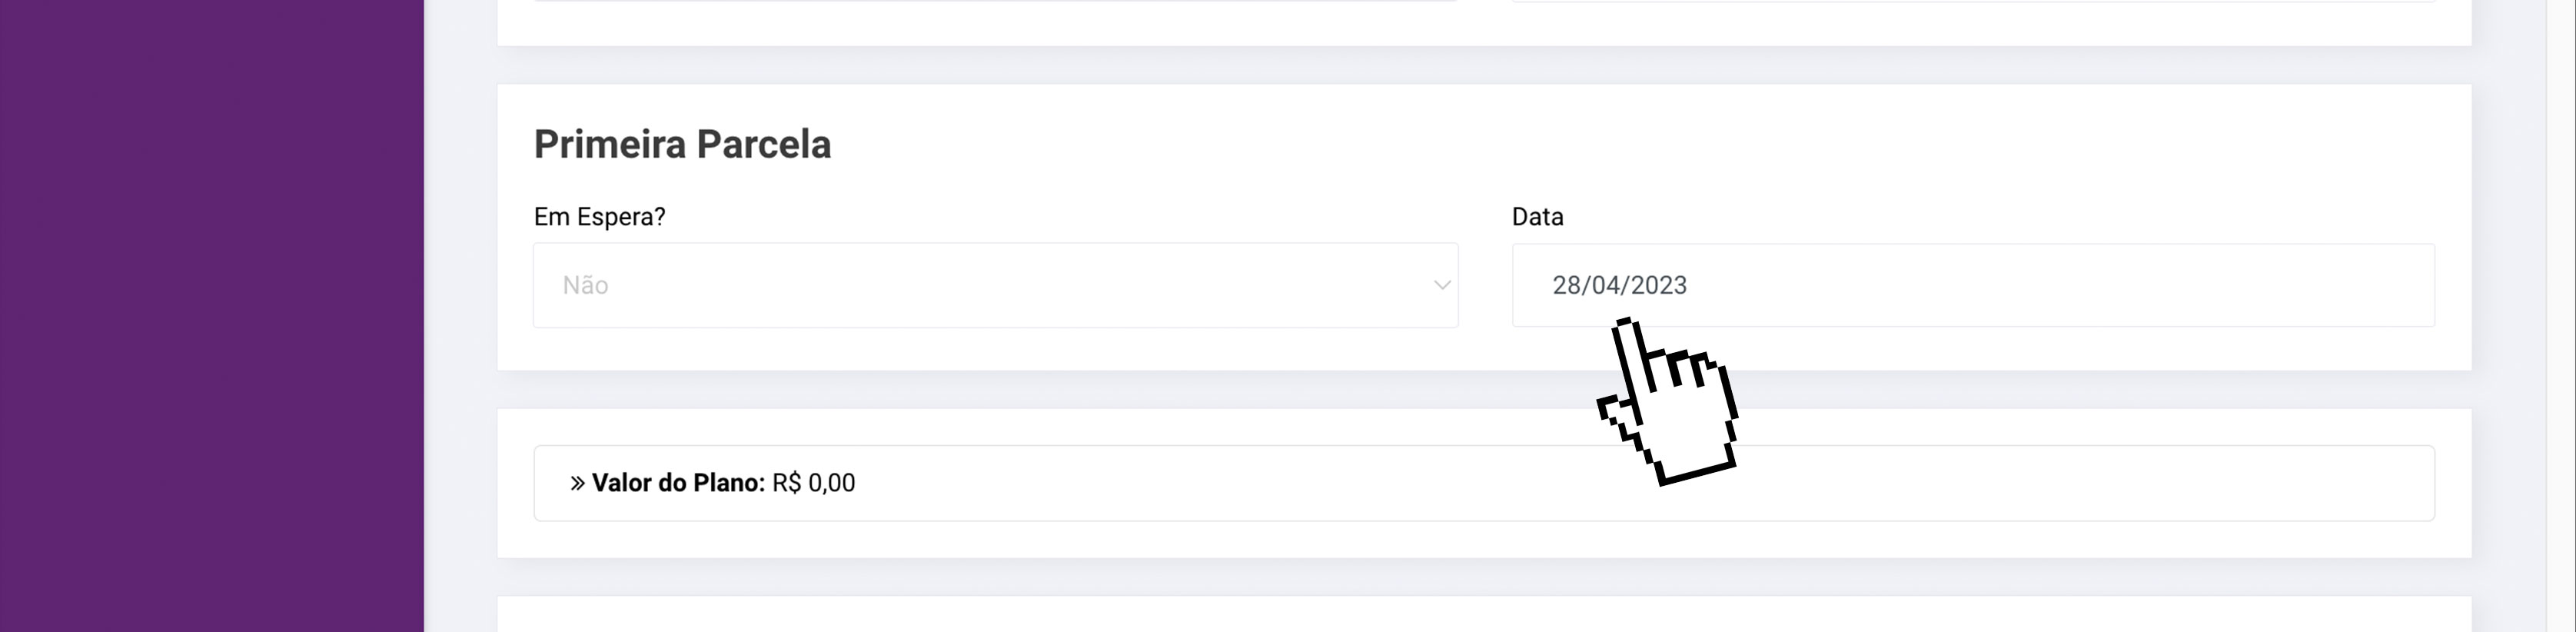This screenshot has height=632, width=2576.
Task: Click gray margin right of the cards
Action: pyautogui.click(x=2507, y=316)
